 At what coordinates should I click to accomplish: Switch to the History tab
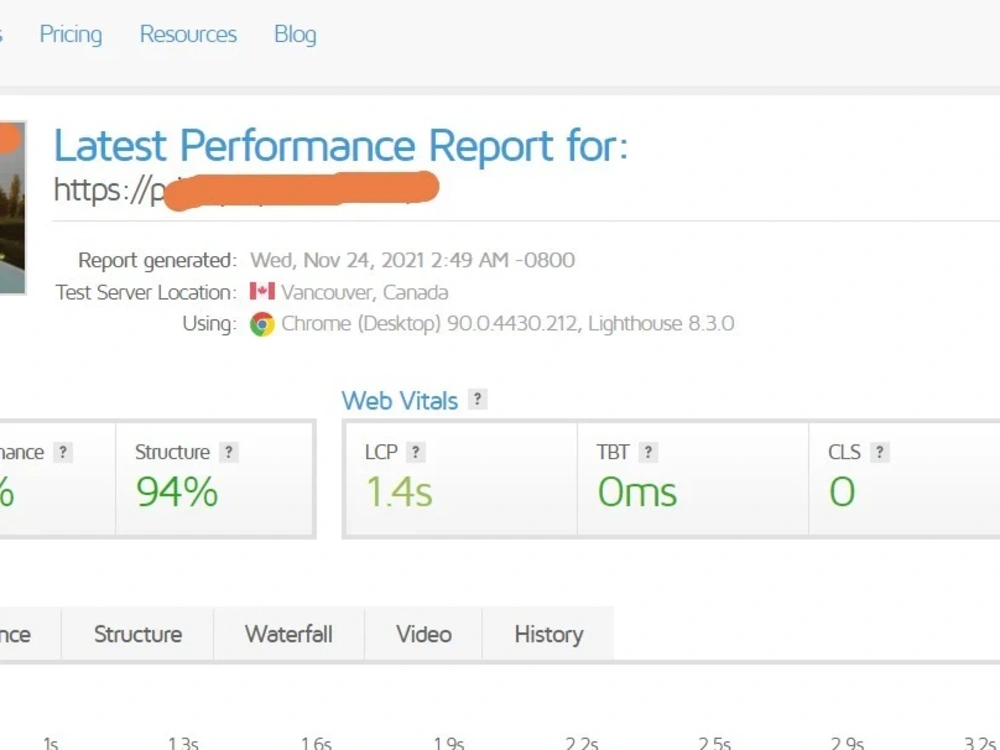(x=548, y=634)
